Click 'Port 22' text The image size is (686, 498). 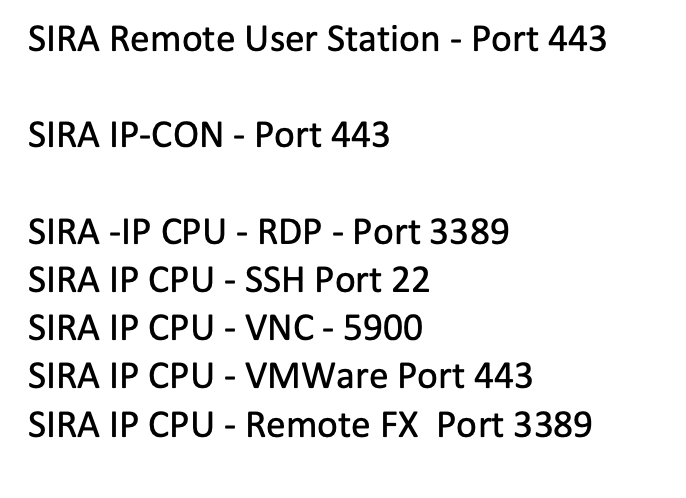pos(372,280)
